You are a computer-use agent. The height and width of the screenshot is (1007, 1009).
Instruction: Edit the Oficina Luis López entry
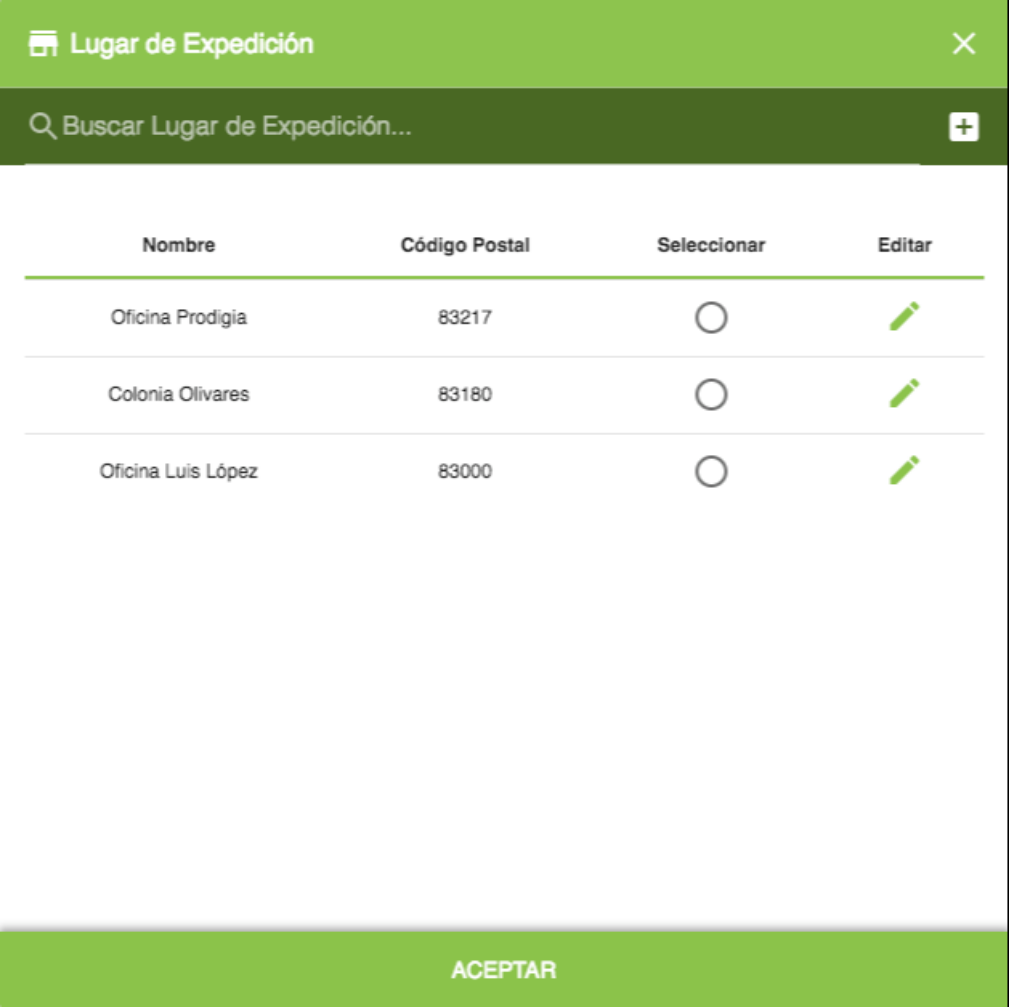click(x=904, y=471)
